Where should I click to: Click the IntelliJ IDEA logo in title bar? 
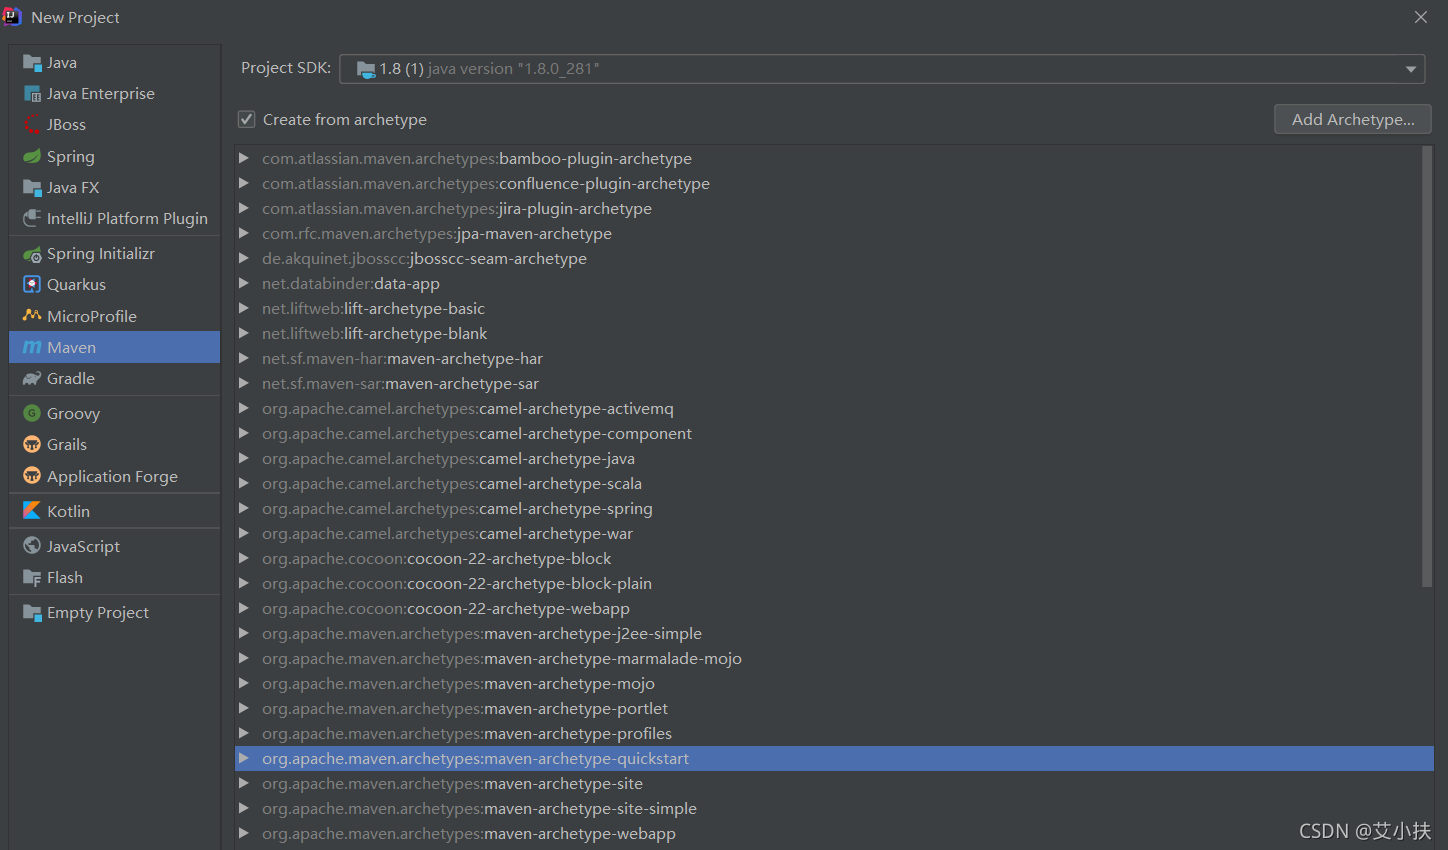point(12,16)
